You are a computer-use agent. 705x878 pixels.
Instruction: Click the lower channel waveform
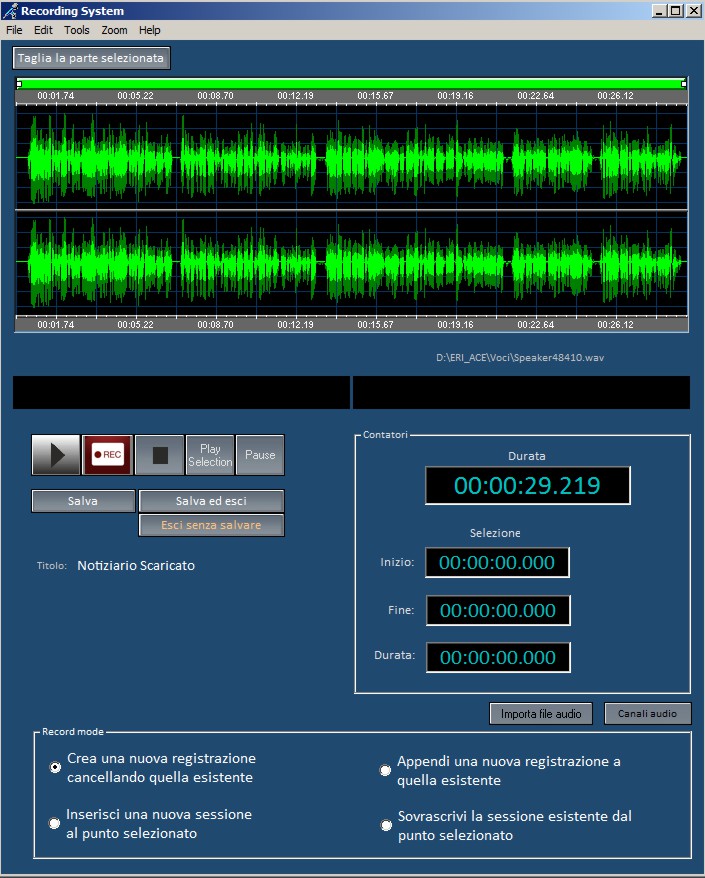coord(351,262)
